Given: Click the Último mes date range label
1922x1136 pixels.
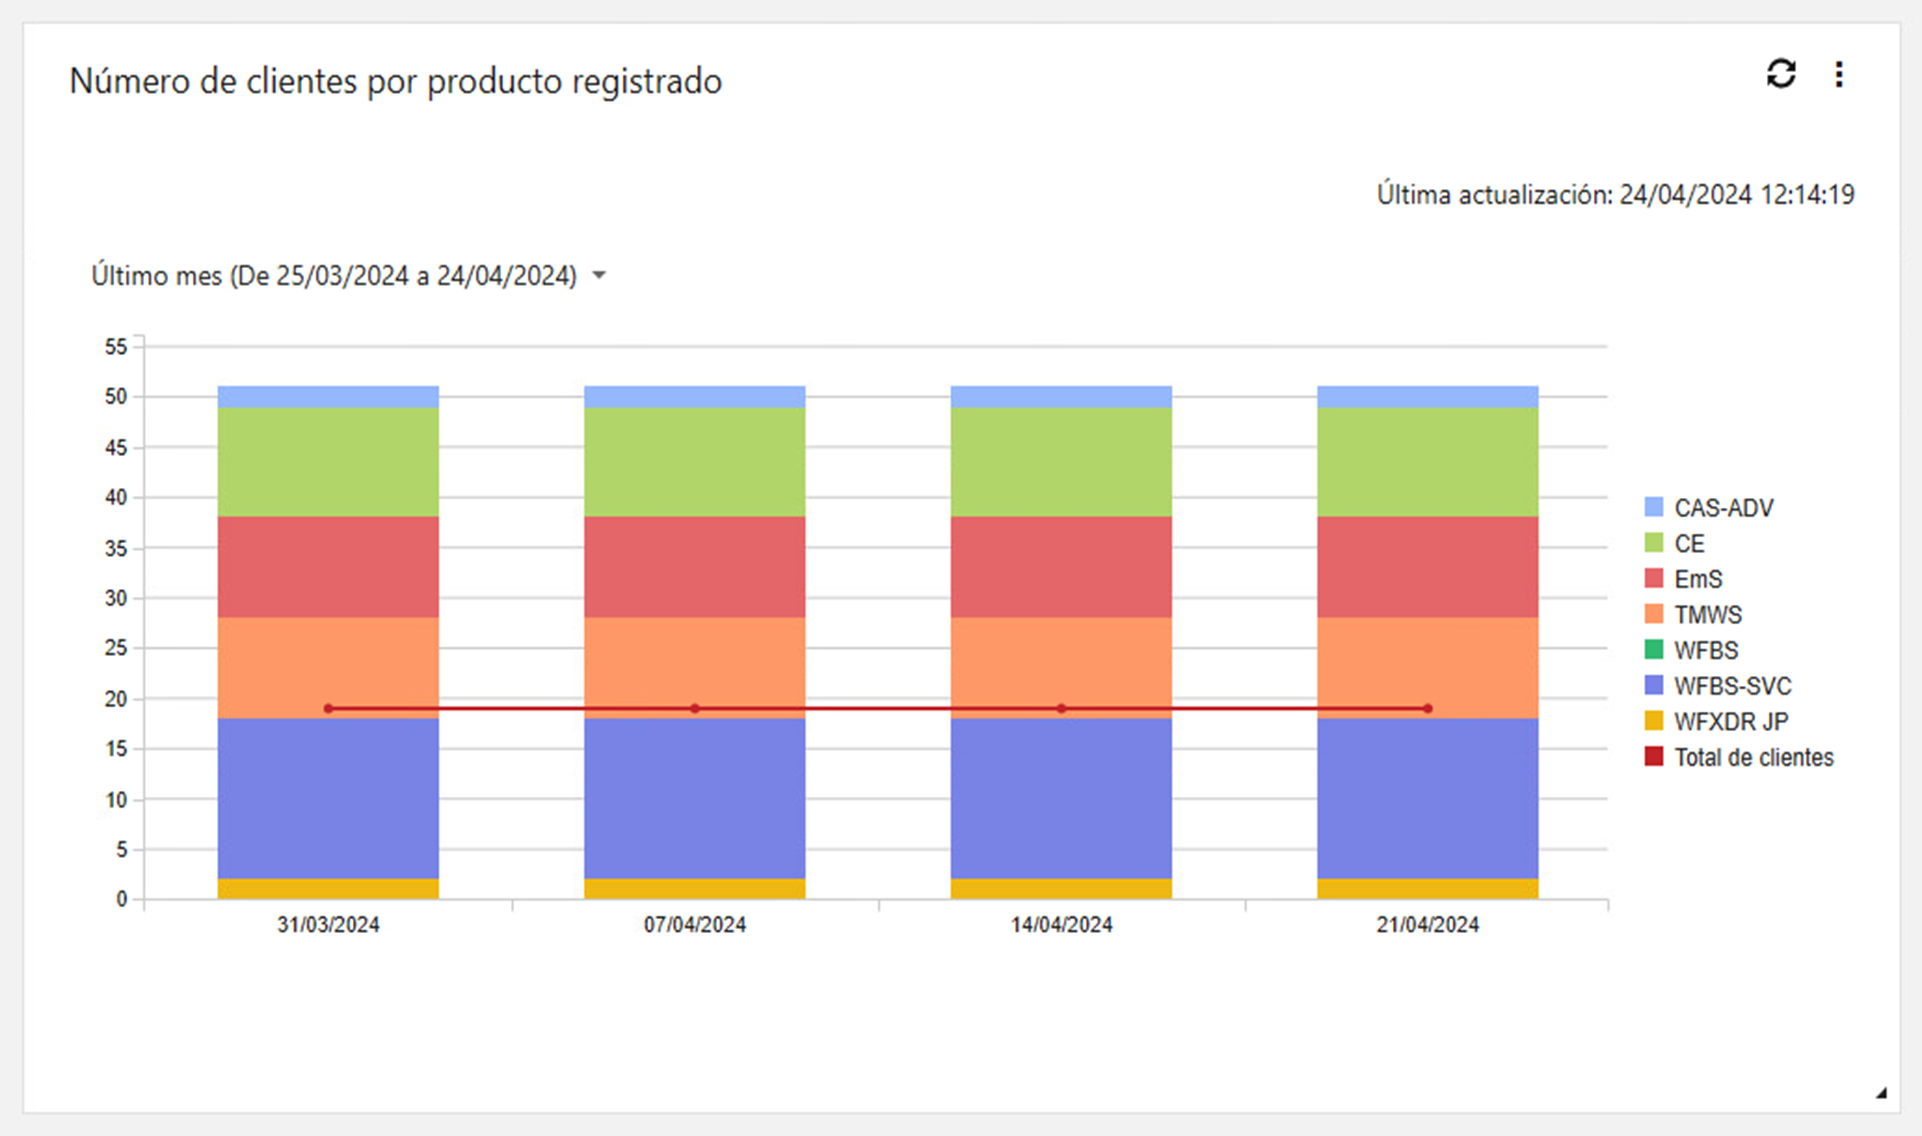Looking at the screenshot, I should point(334,275).
